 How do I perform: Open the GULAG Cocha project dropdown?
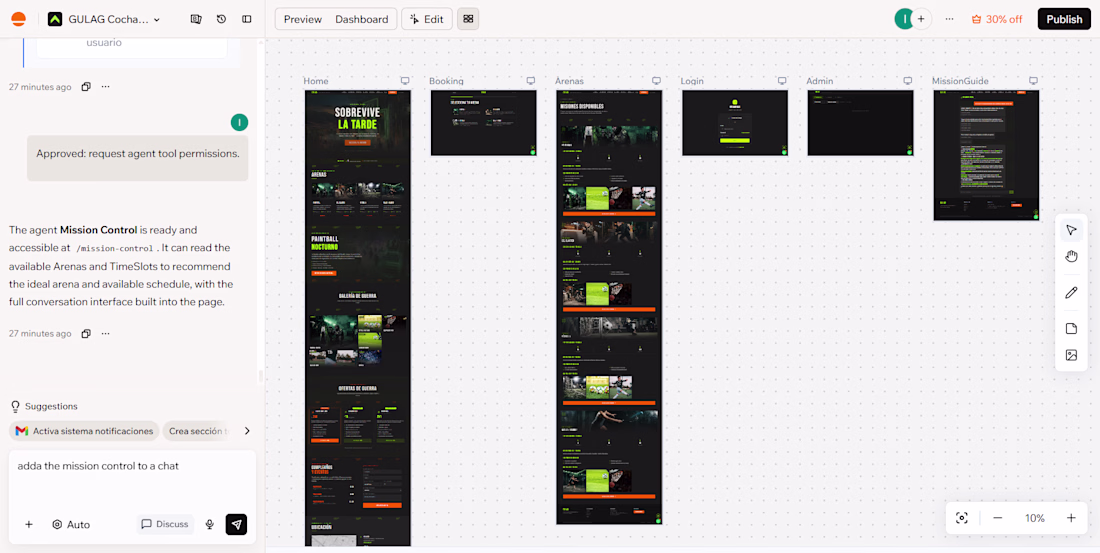(x=104, y=20)
